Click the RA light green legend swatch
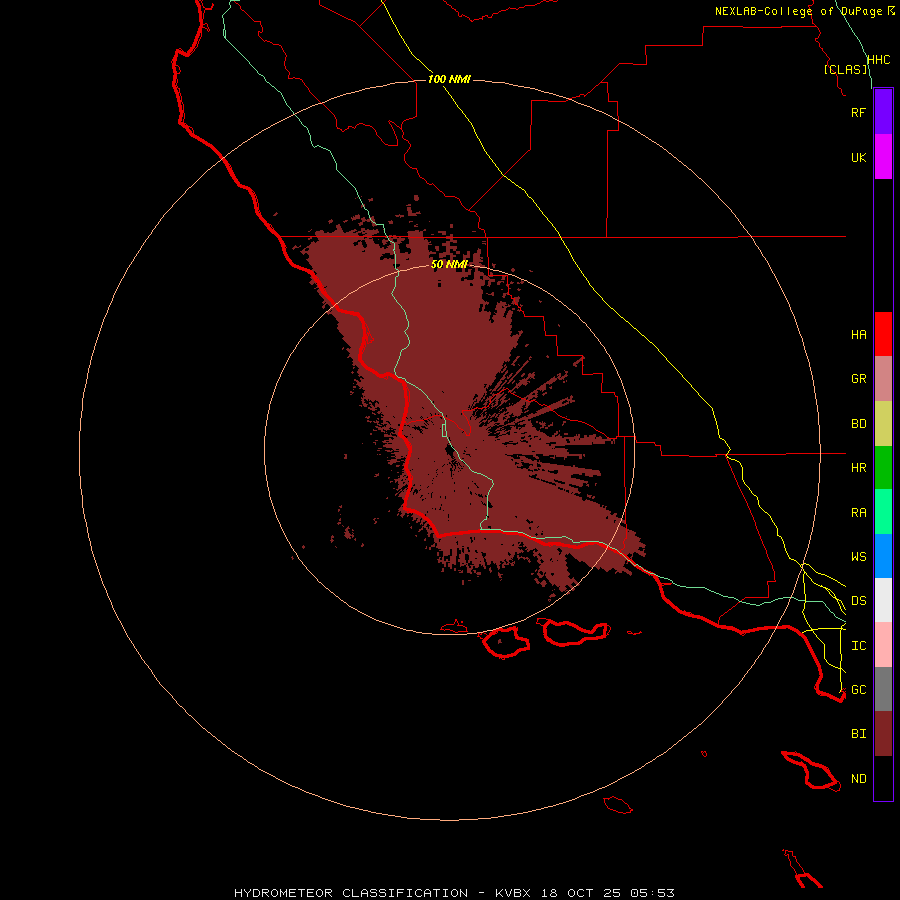900x900 pixels. click(x=883, y=512)
